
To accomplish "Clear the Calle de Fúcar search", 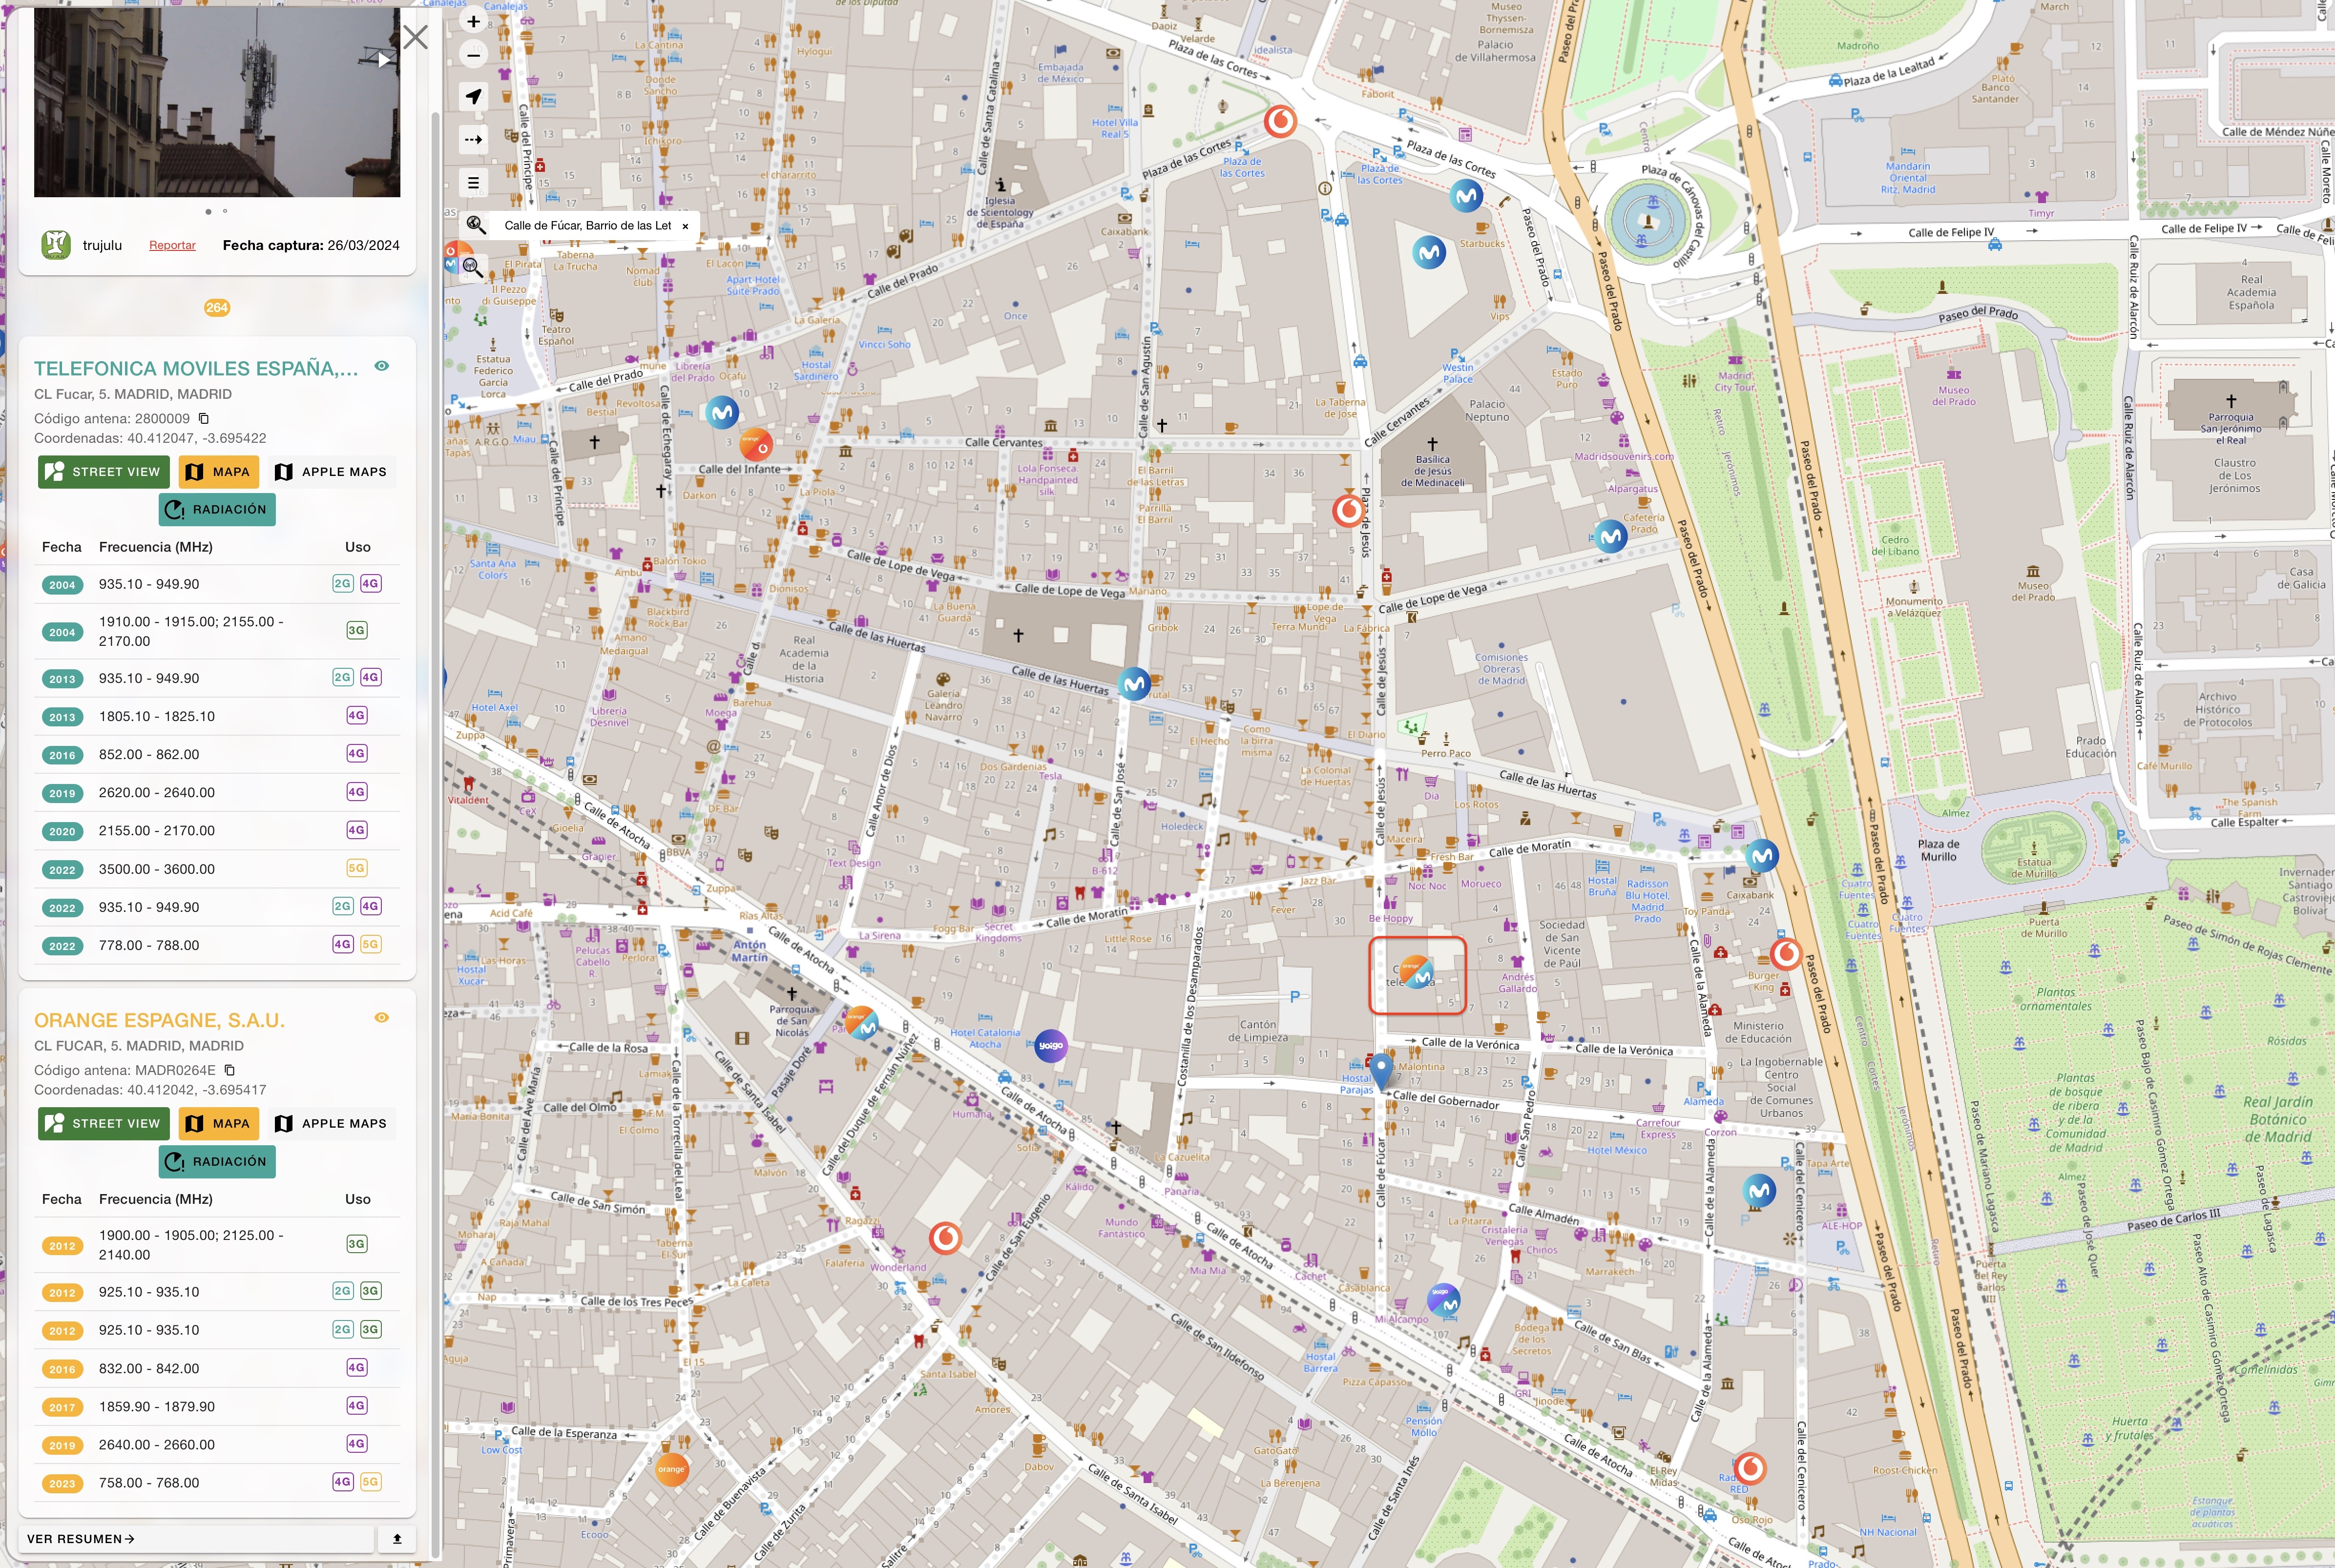I will point(685,226).
